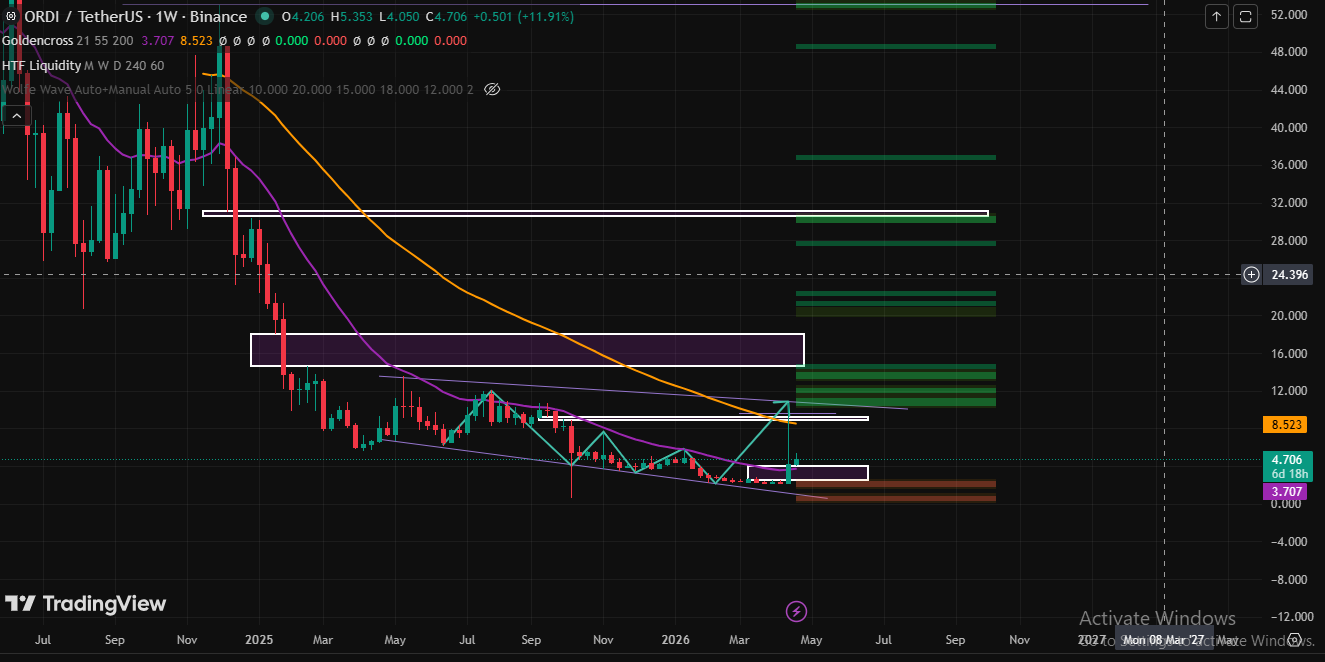Collapse the indicator legend with the chevron
The height and width of the screenshot is (662, 1325).
[16, 114]
